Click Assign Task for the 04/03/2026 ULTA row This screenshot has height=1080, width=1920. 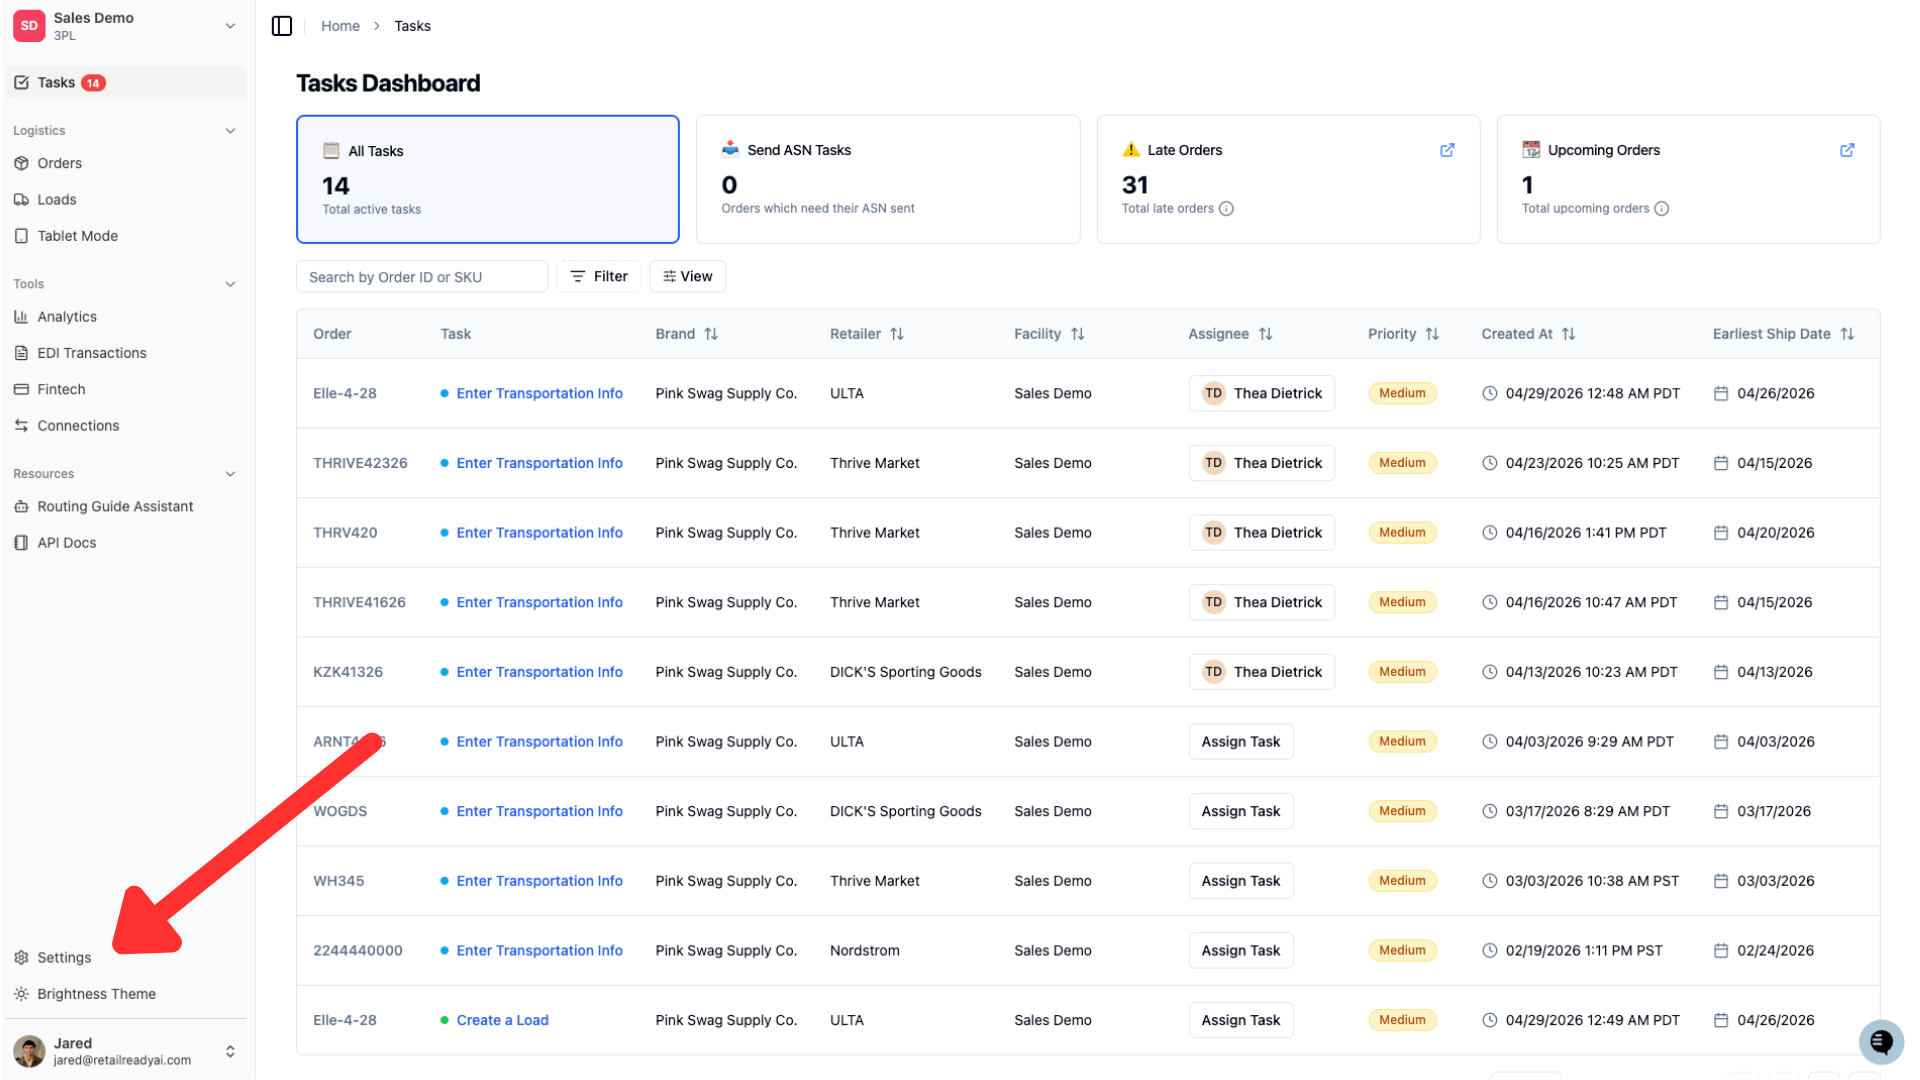(1241, 742)
